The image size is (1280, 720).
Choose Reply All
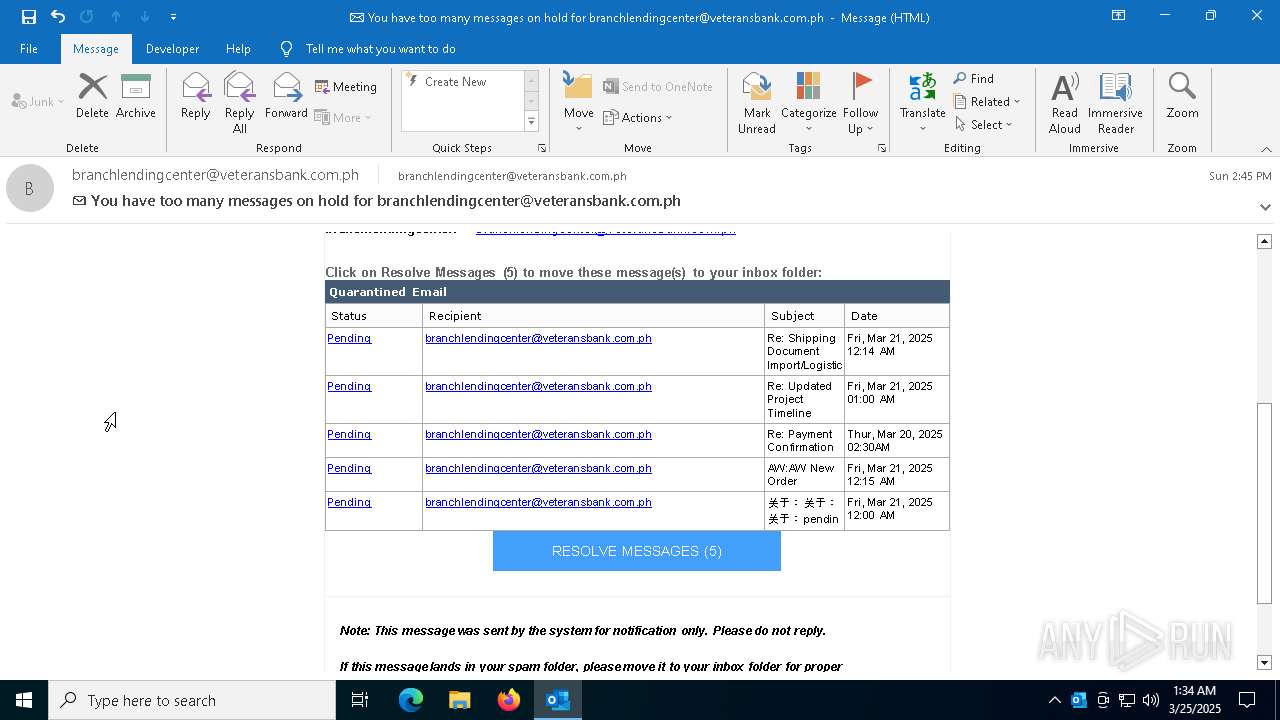(239, 103)
